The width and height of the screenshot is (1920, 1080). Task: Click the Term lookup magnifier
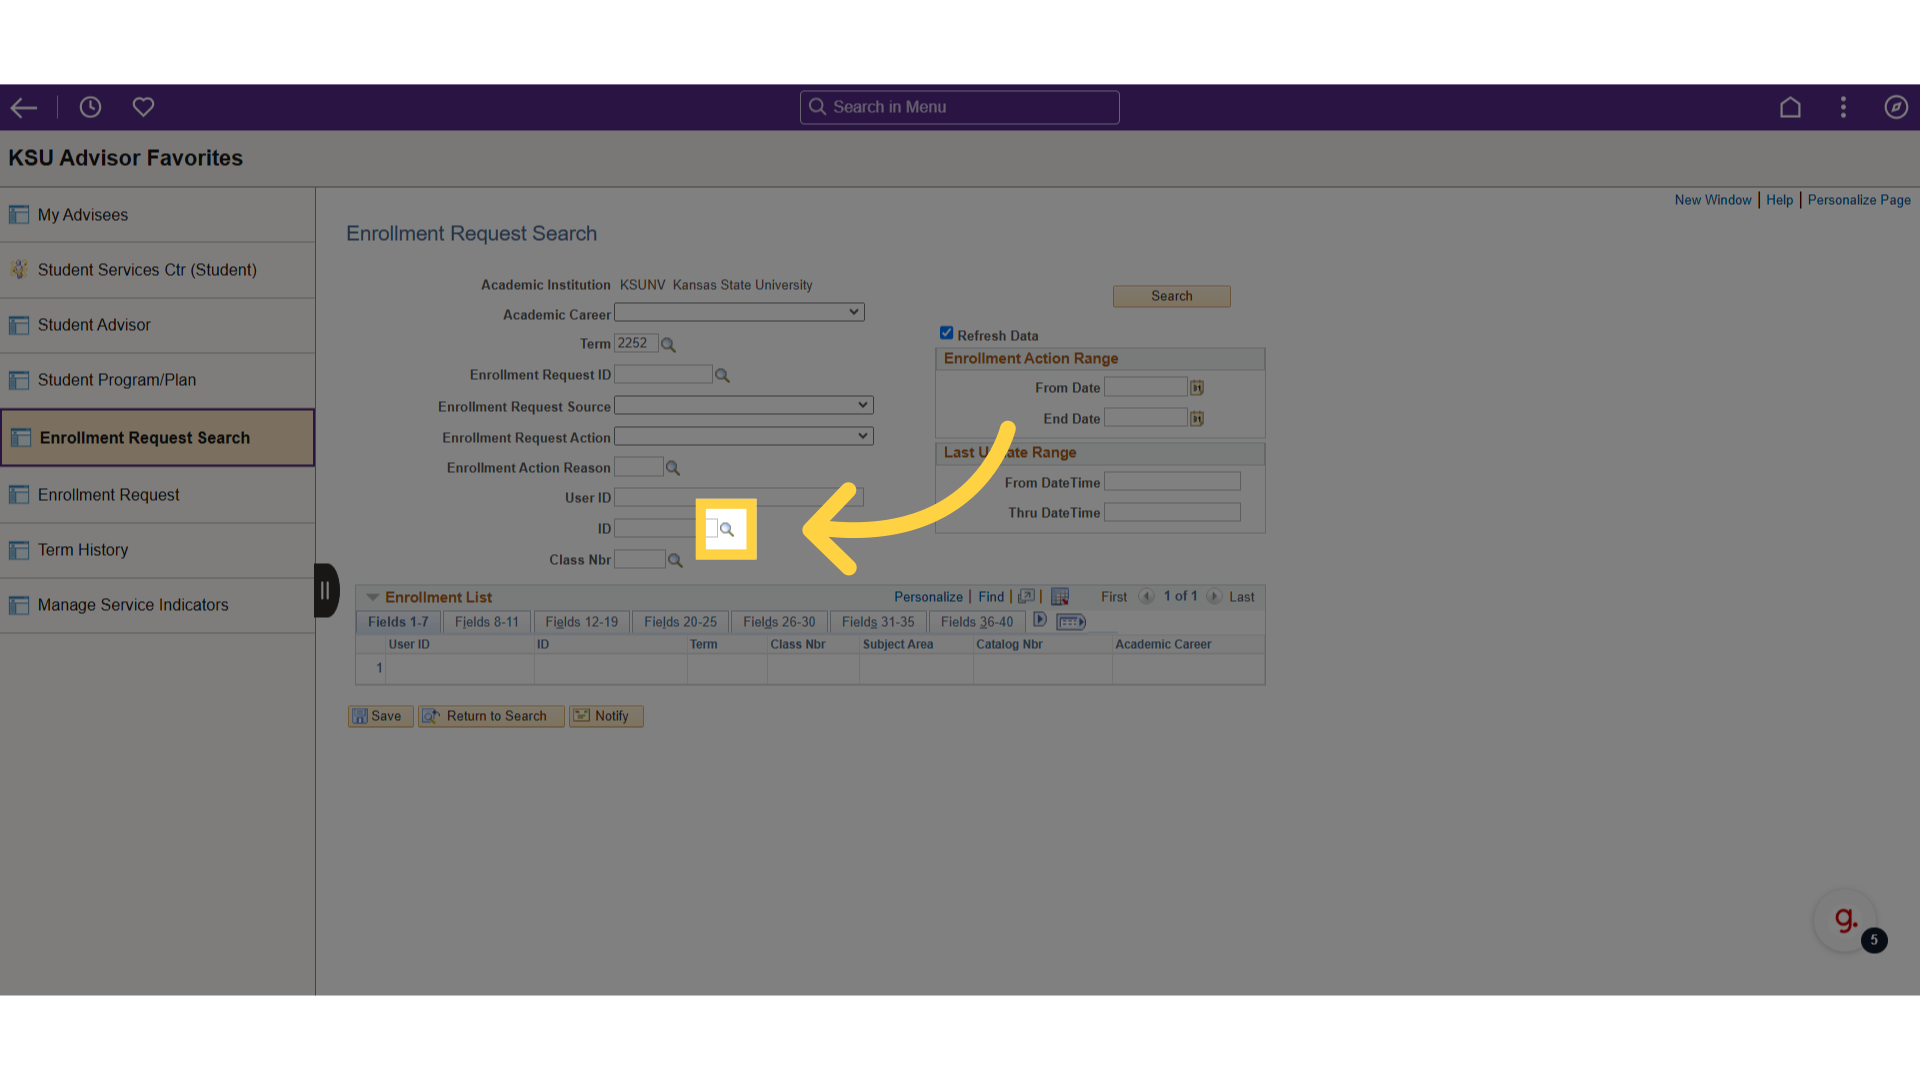coord(668,345)
